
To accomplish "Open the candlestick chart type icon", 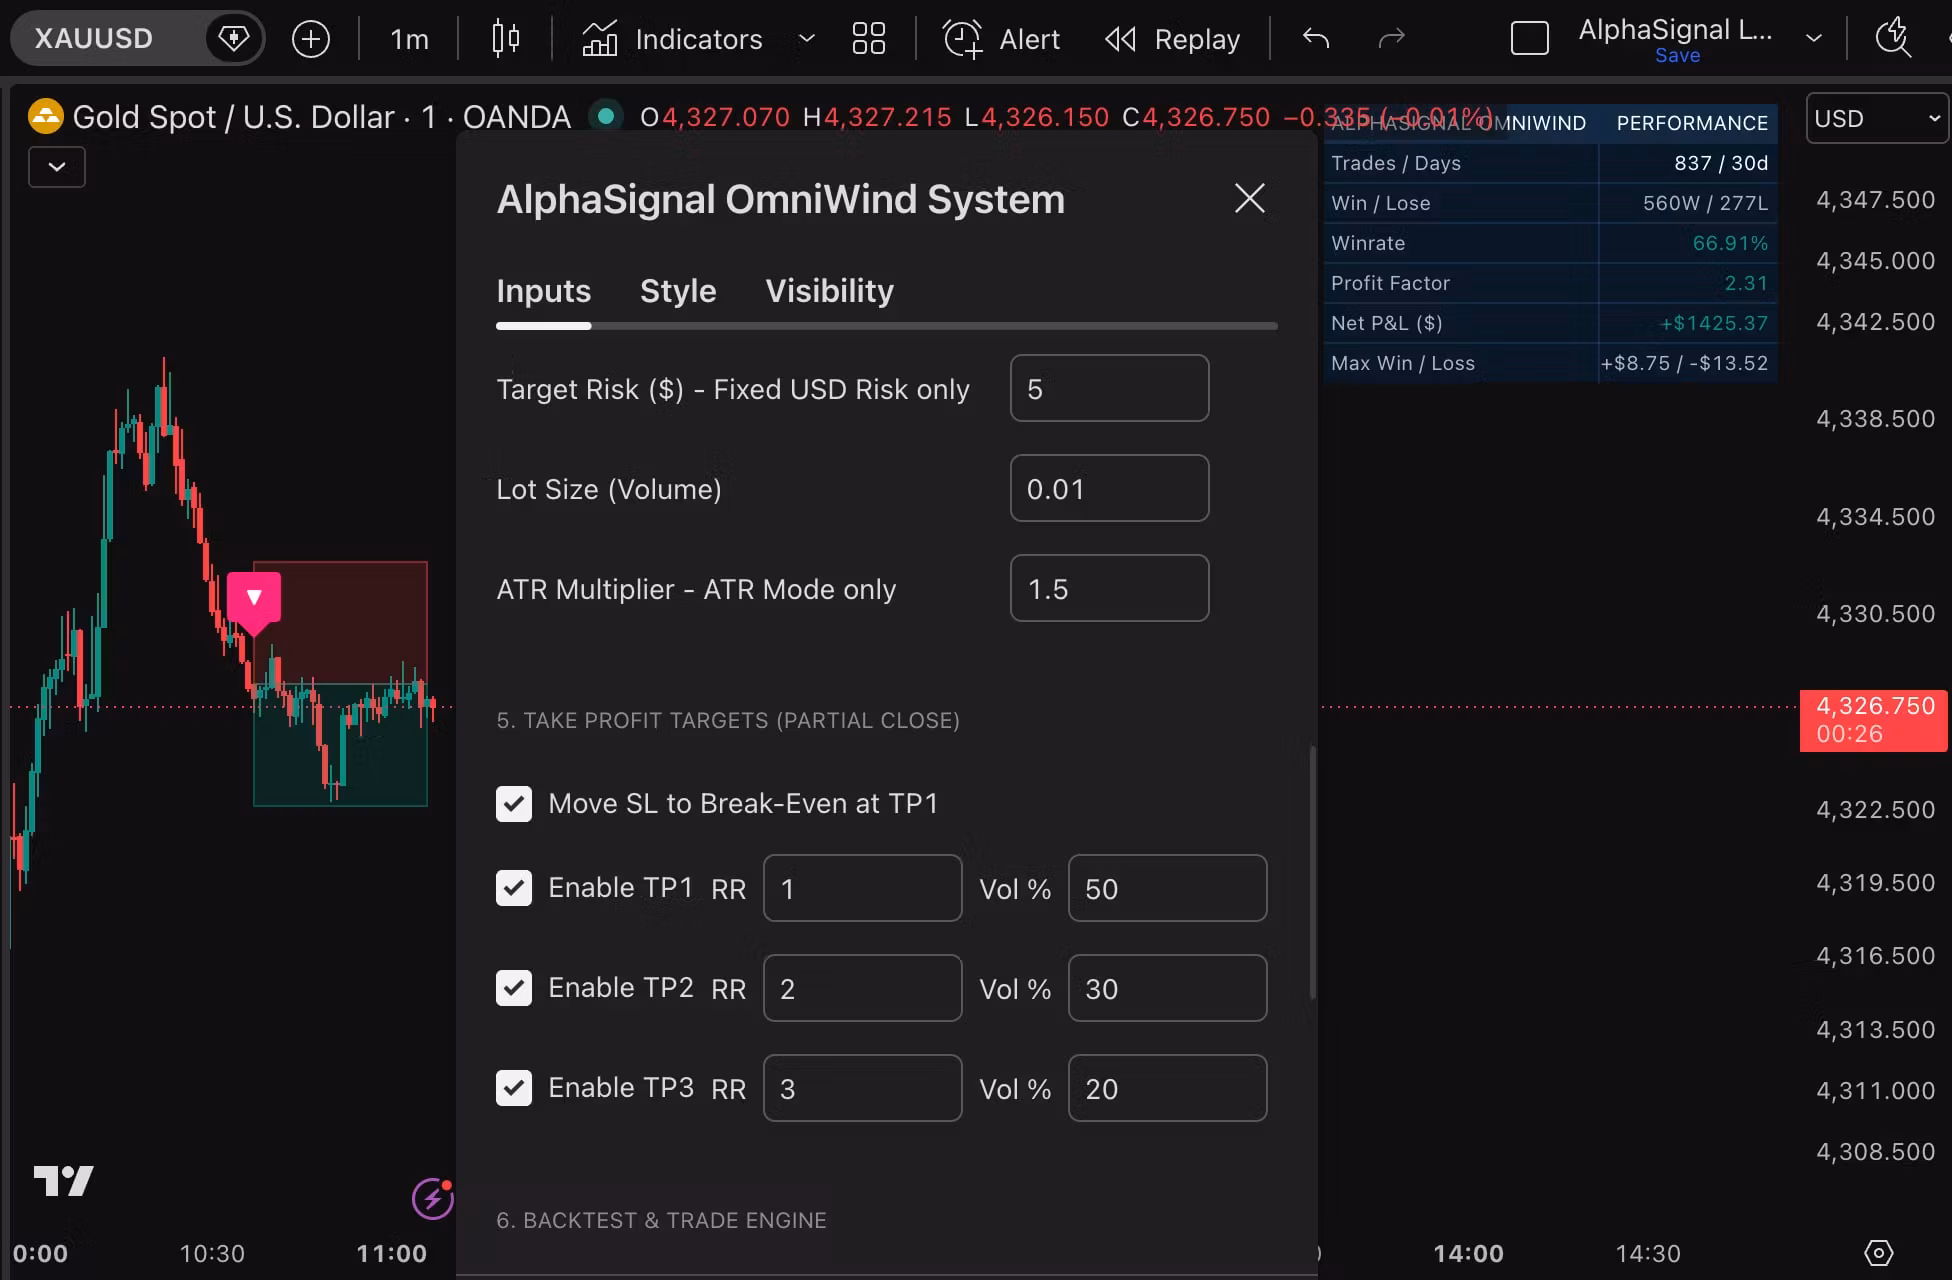I will pos(506,39).
